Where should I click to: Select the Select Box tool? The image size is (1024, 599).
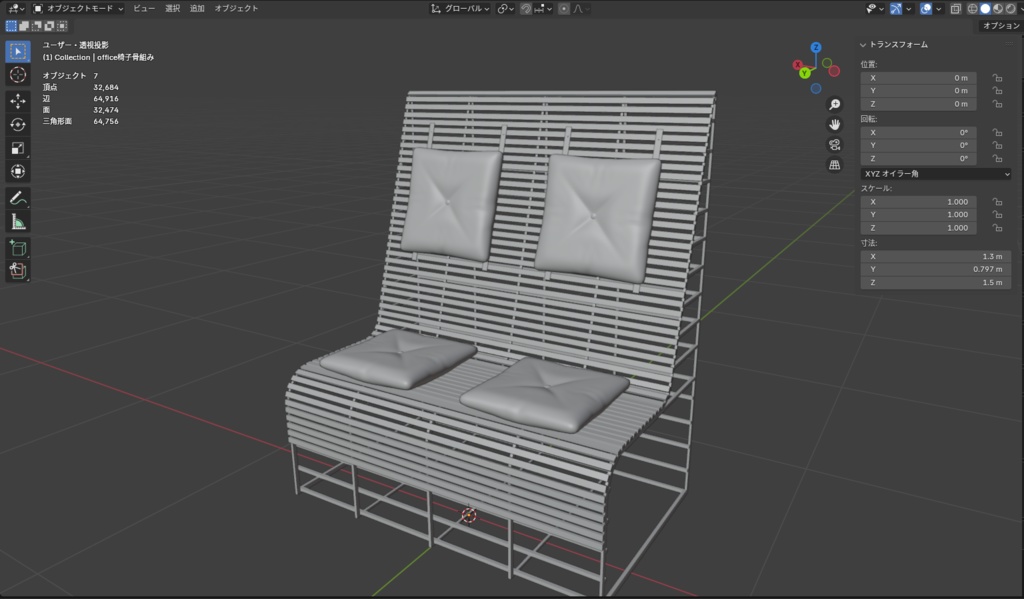point(18,52)
